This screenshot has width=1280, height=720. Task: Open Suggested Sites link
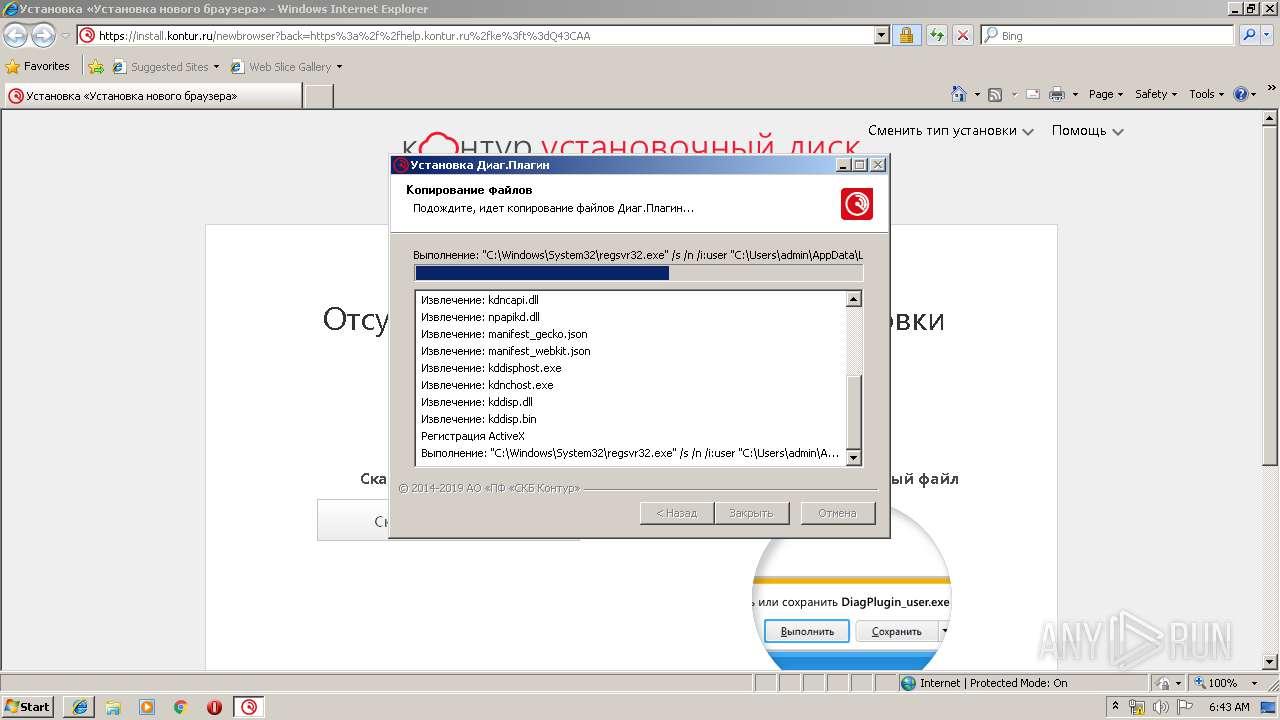166,67
